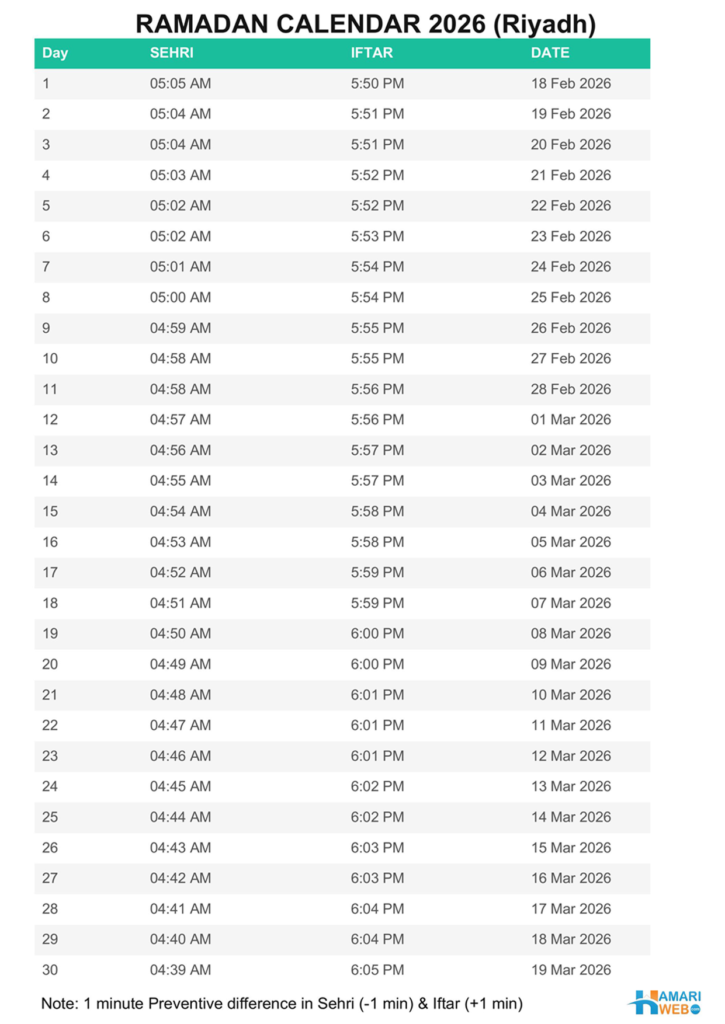Select the 19 Mar 2026 date cell
Viewport: 725px width, 1024px height.
[x=571, y=970]
